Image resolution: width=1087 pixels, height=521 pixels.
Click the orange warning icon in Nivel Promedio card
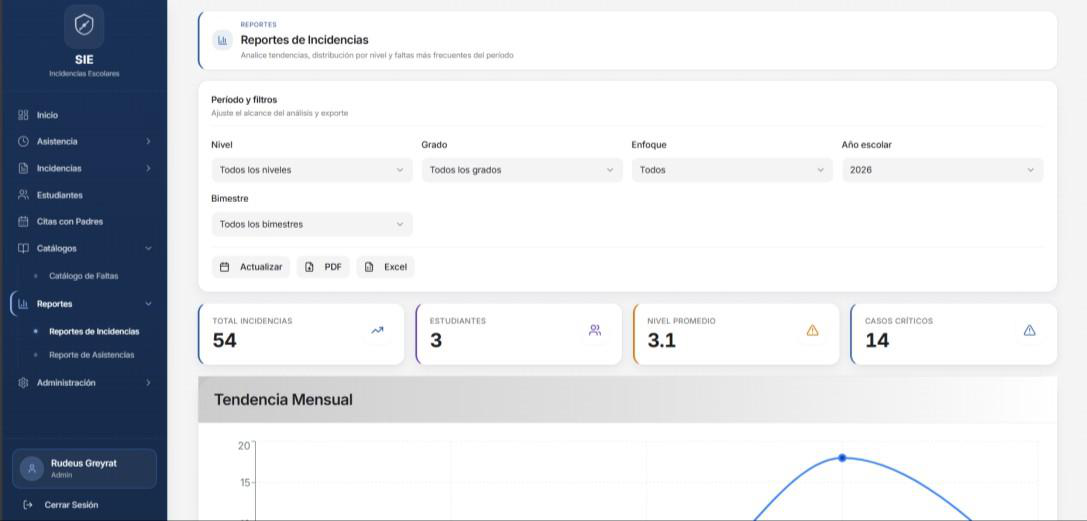(x=812, y=330)
